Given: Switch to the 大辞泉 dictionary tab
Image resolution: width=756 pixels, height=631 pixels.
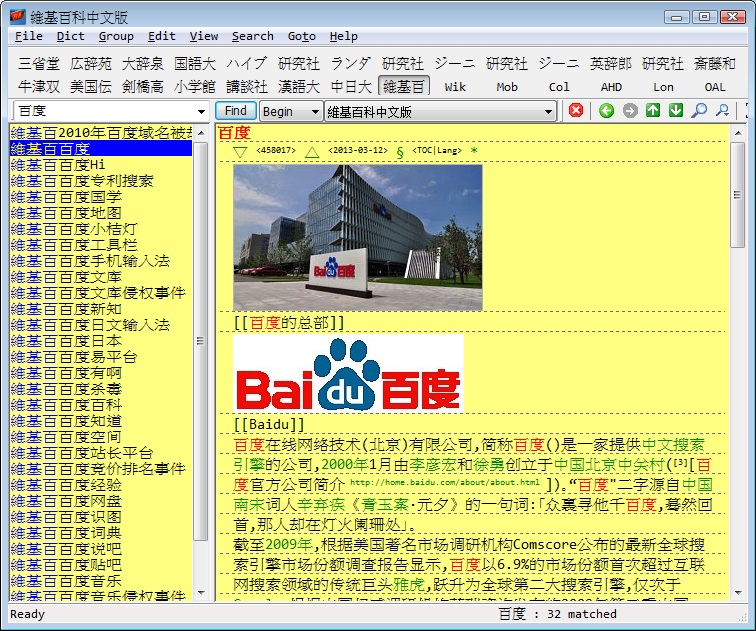Looking at the screenshot, I should [x=143, y=64].
